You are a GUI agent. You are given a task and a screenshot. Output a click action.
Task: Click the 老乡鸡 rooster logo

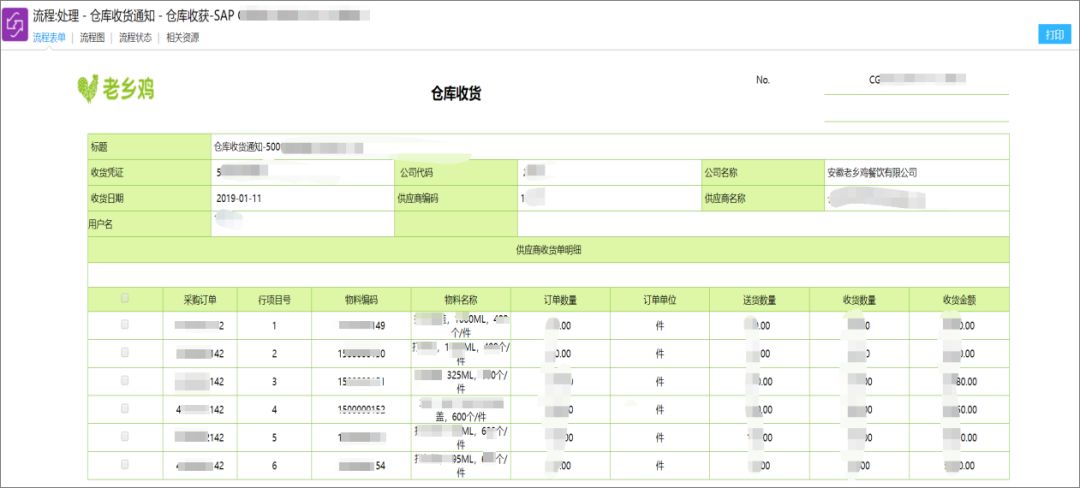(116, 89)
